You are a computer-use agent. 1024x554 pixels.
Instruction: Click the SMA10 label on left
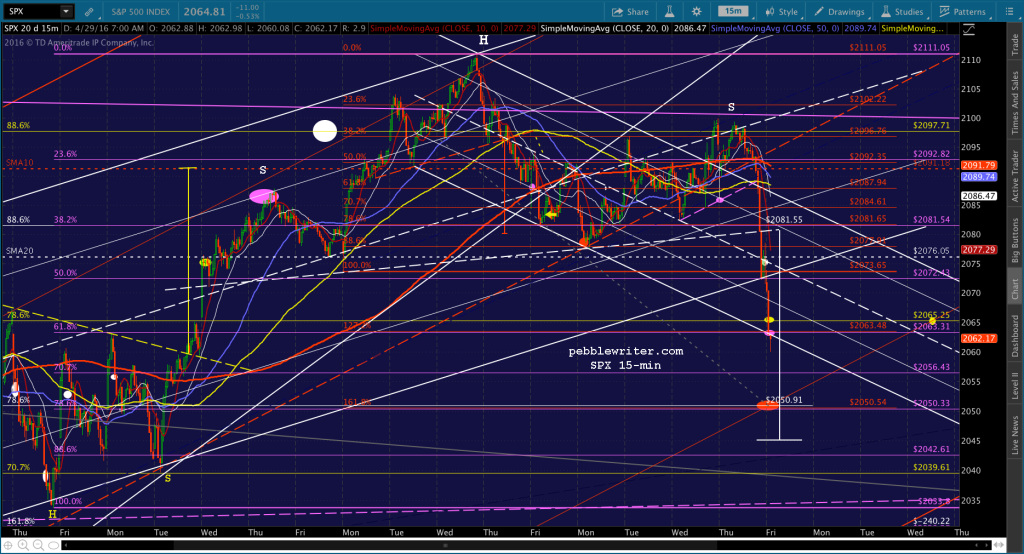(x=20, y=163)
